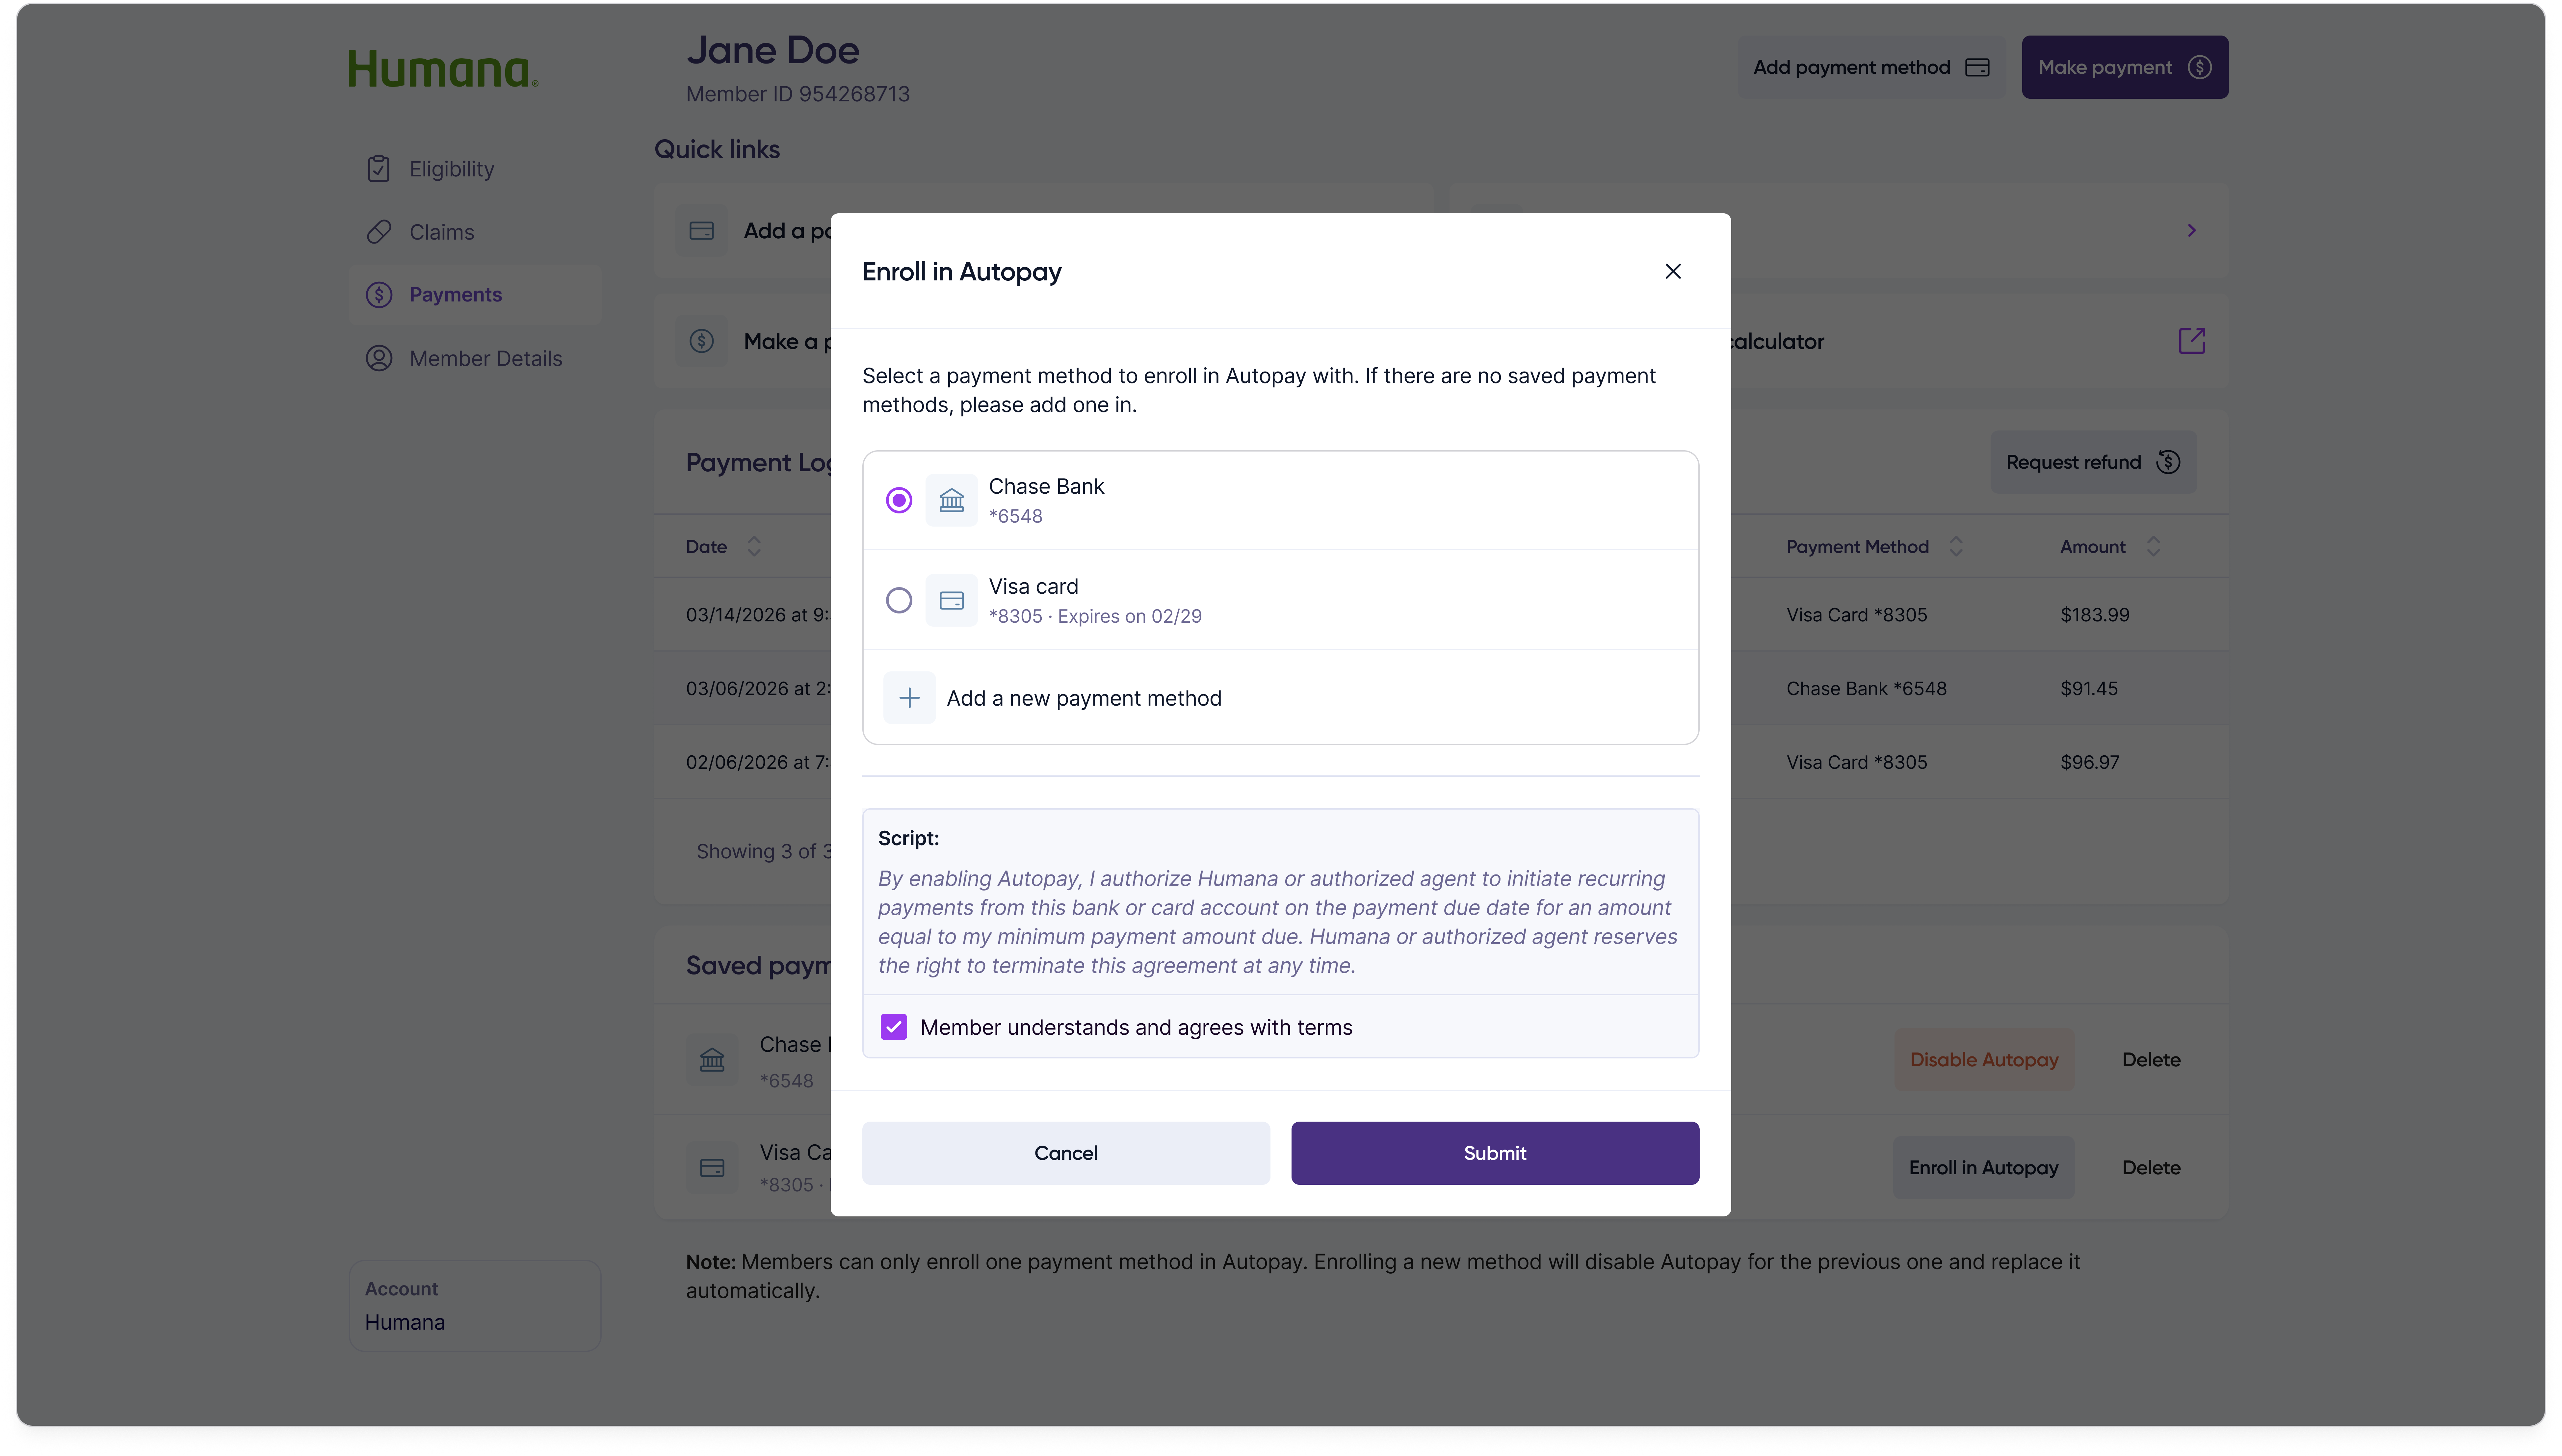This screenshot has height=1456, width=2562.
Task: Cancel the Enroll in Autopay dialog
Action: click(1065, 1152)
